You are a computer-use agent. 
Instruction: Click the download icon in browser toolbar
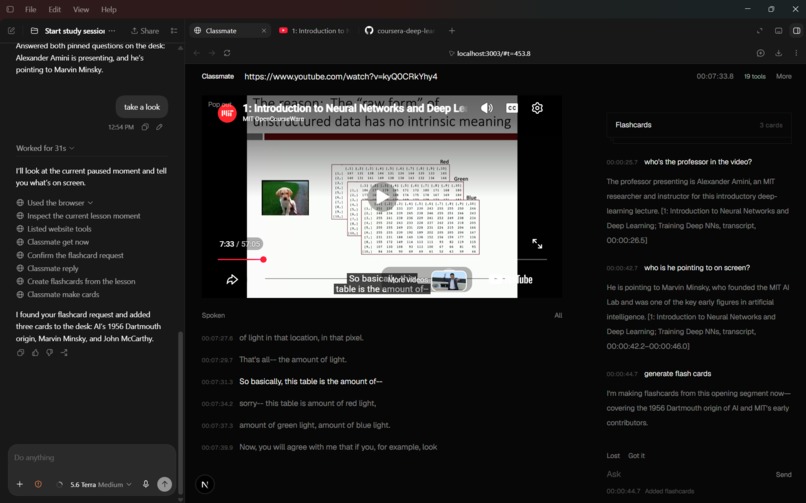[778, 53]
